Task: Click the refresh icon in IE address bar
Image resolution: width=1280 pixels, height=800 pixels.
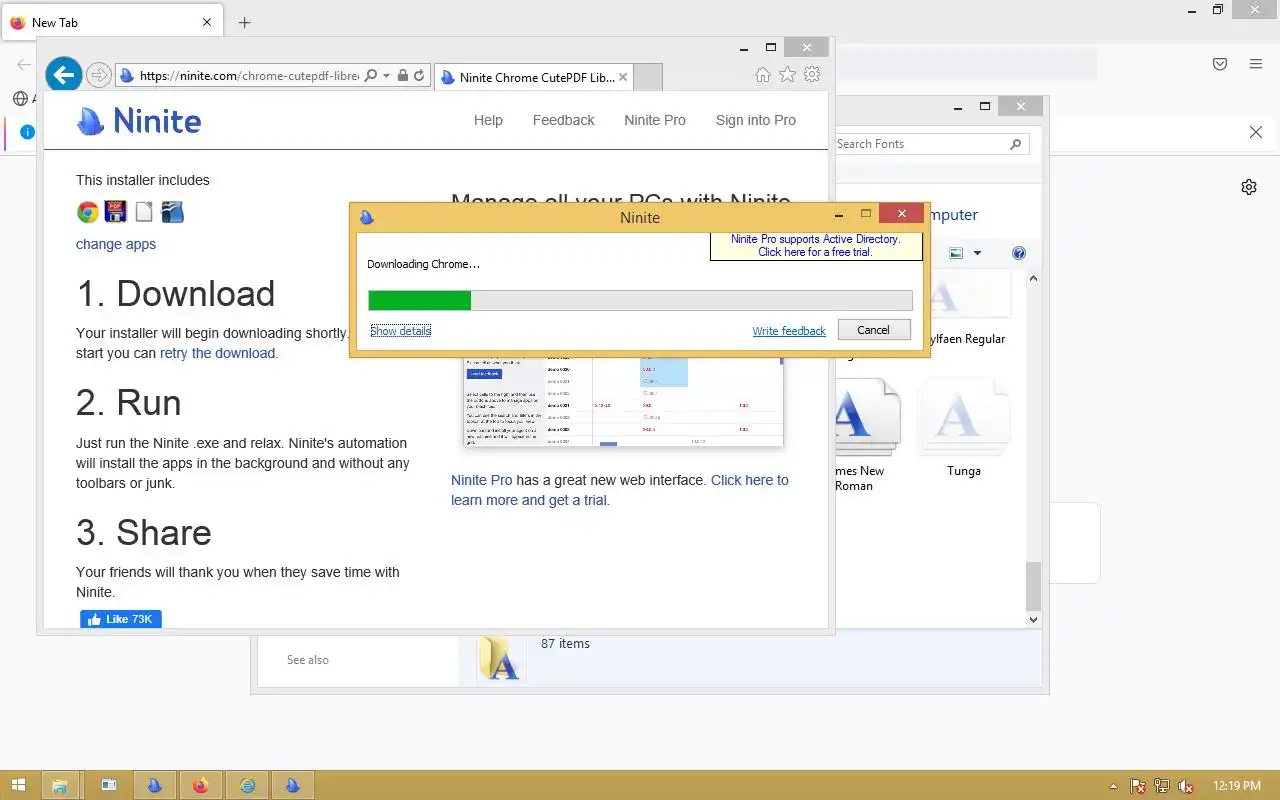Action: pyautogui.click(x=420, y=75)
